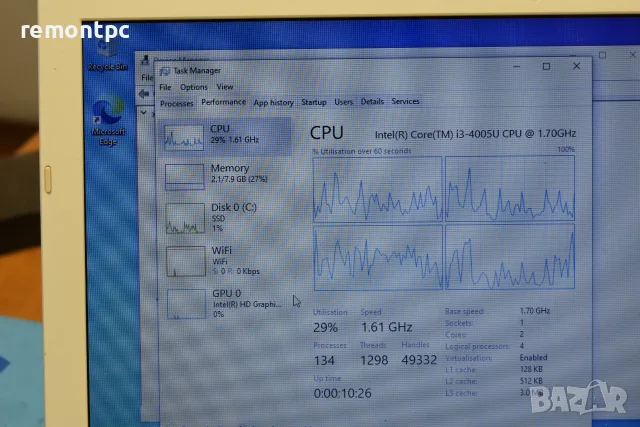Close the Task Manager window
The image size is (640, 427).
coord(576,66)
